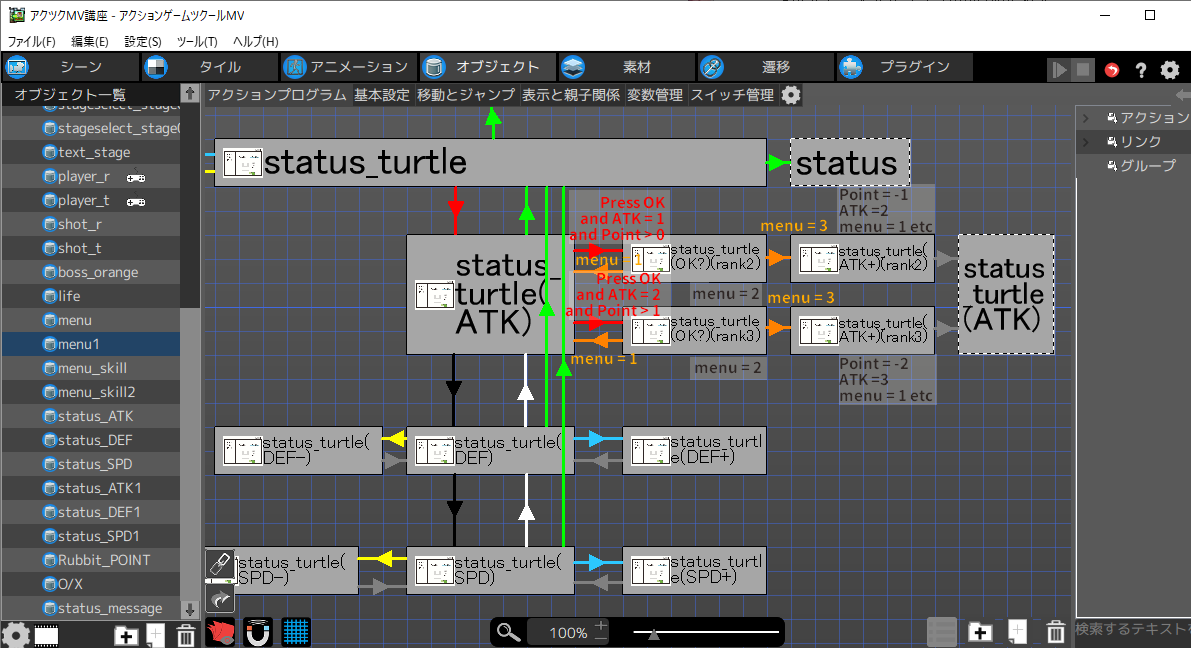This screenshot has width=1191, height=648.
Task: Click the chain link tool icon
Action: [x=220, y=564]
